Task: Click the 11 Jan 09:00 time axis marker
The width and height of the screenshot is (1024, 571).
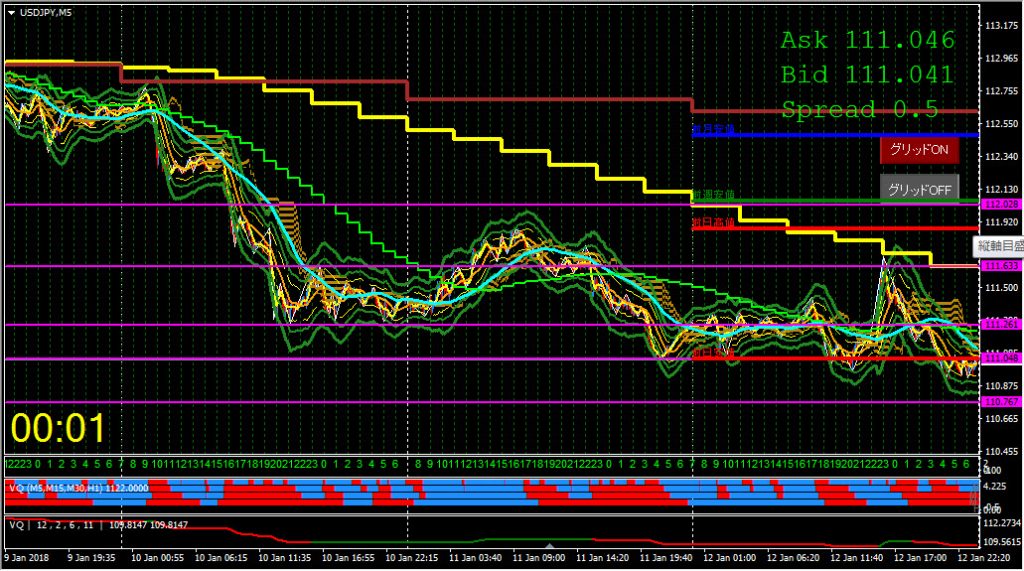Action: pos(528,557)
